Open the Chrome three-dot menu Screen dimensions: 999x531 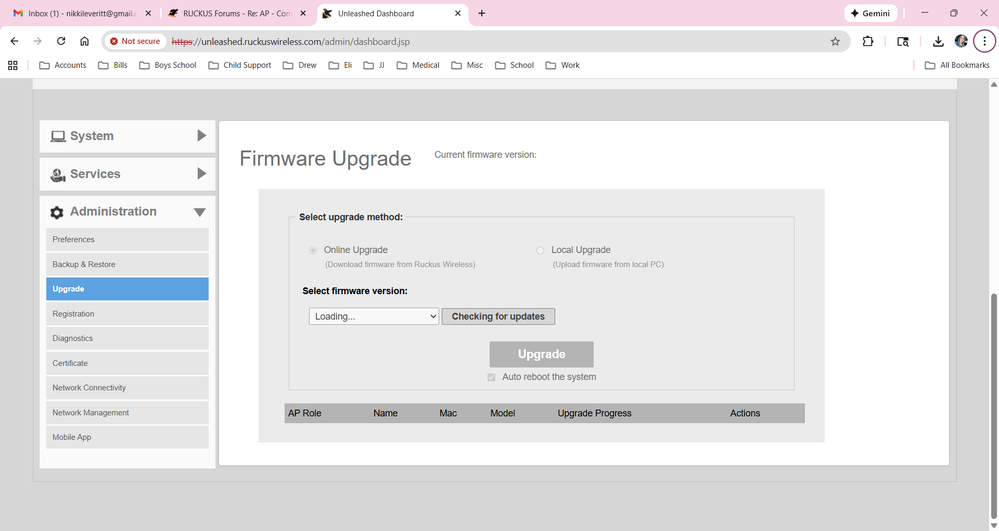point(984,41)
